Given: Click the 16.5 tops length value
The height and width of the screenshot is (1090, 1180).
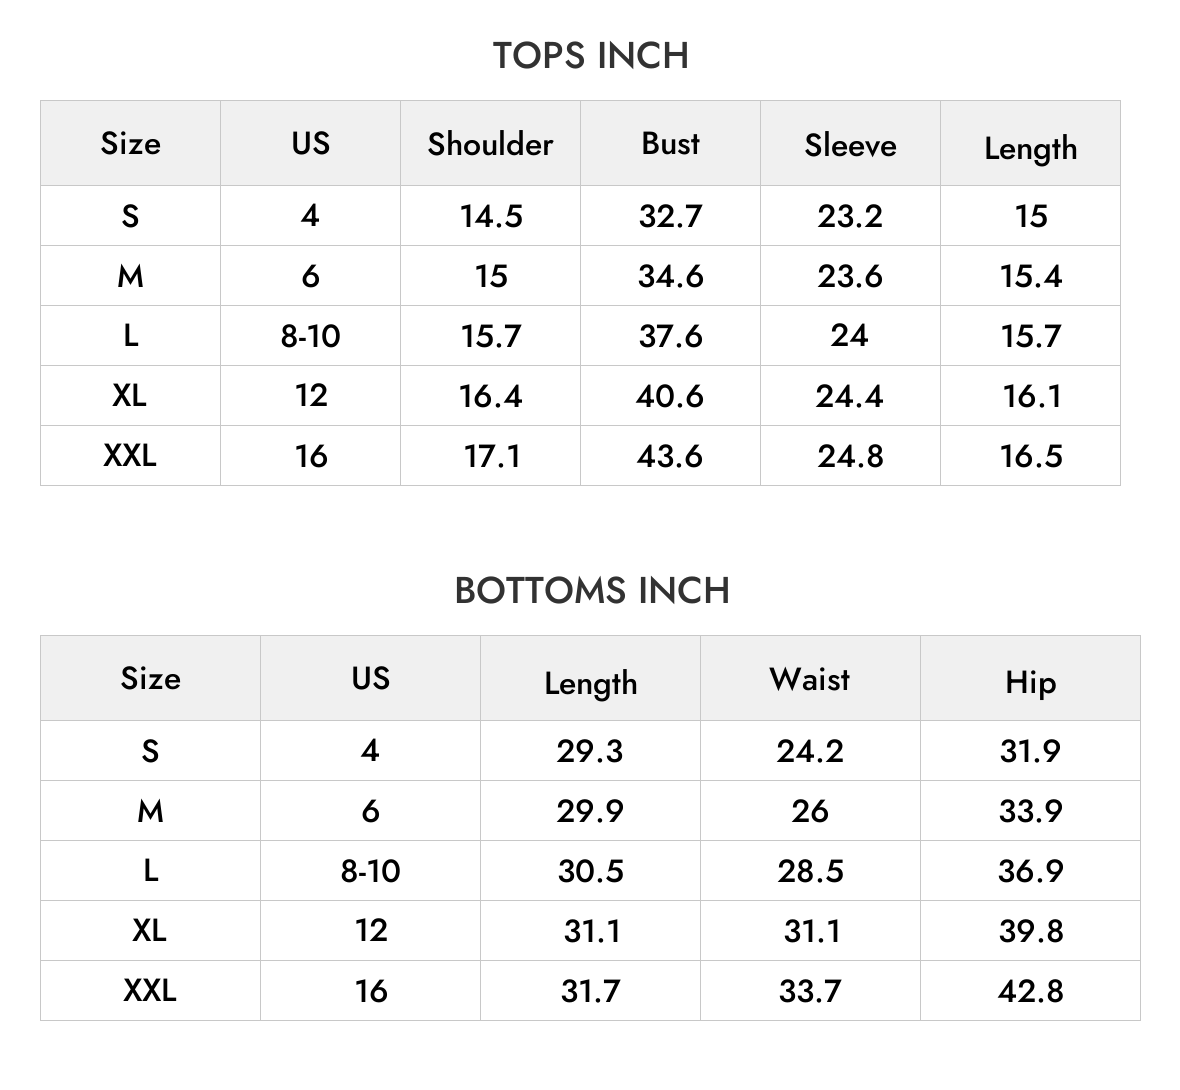Looking at the screenshot, I should pyautogui.click(x=1030, y=456).
